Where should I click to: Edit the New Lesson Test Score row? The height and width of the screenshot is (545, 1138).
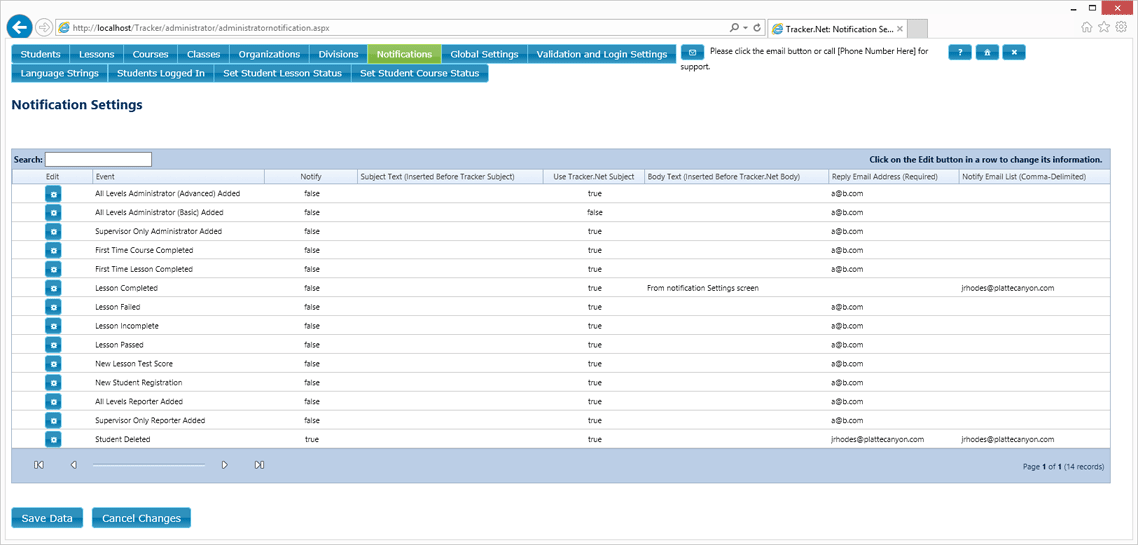pyautogui.click(x=53, y=364)
